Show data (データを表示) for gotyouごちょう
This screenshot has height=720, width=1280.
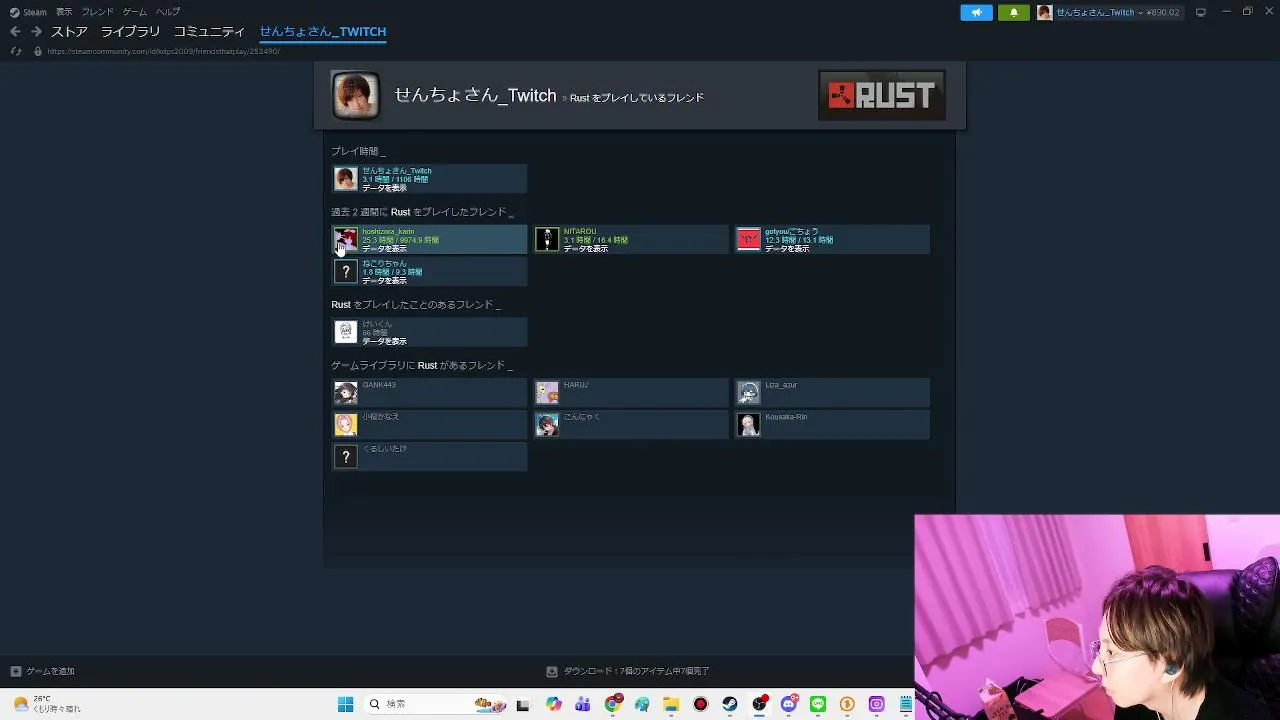pos(788,249)
